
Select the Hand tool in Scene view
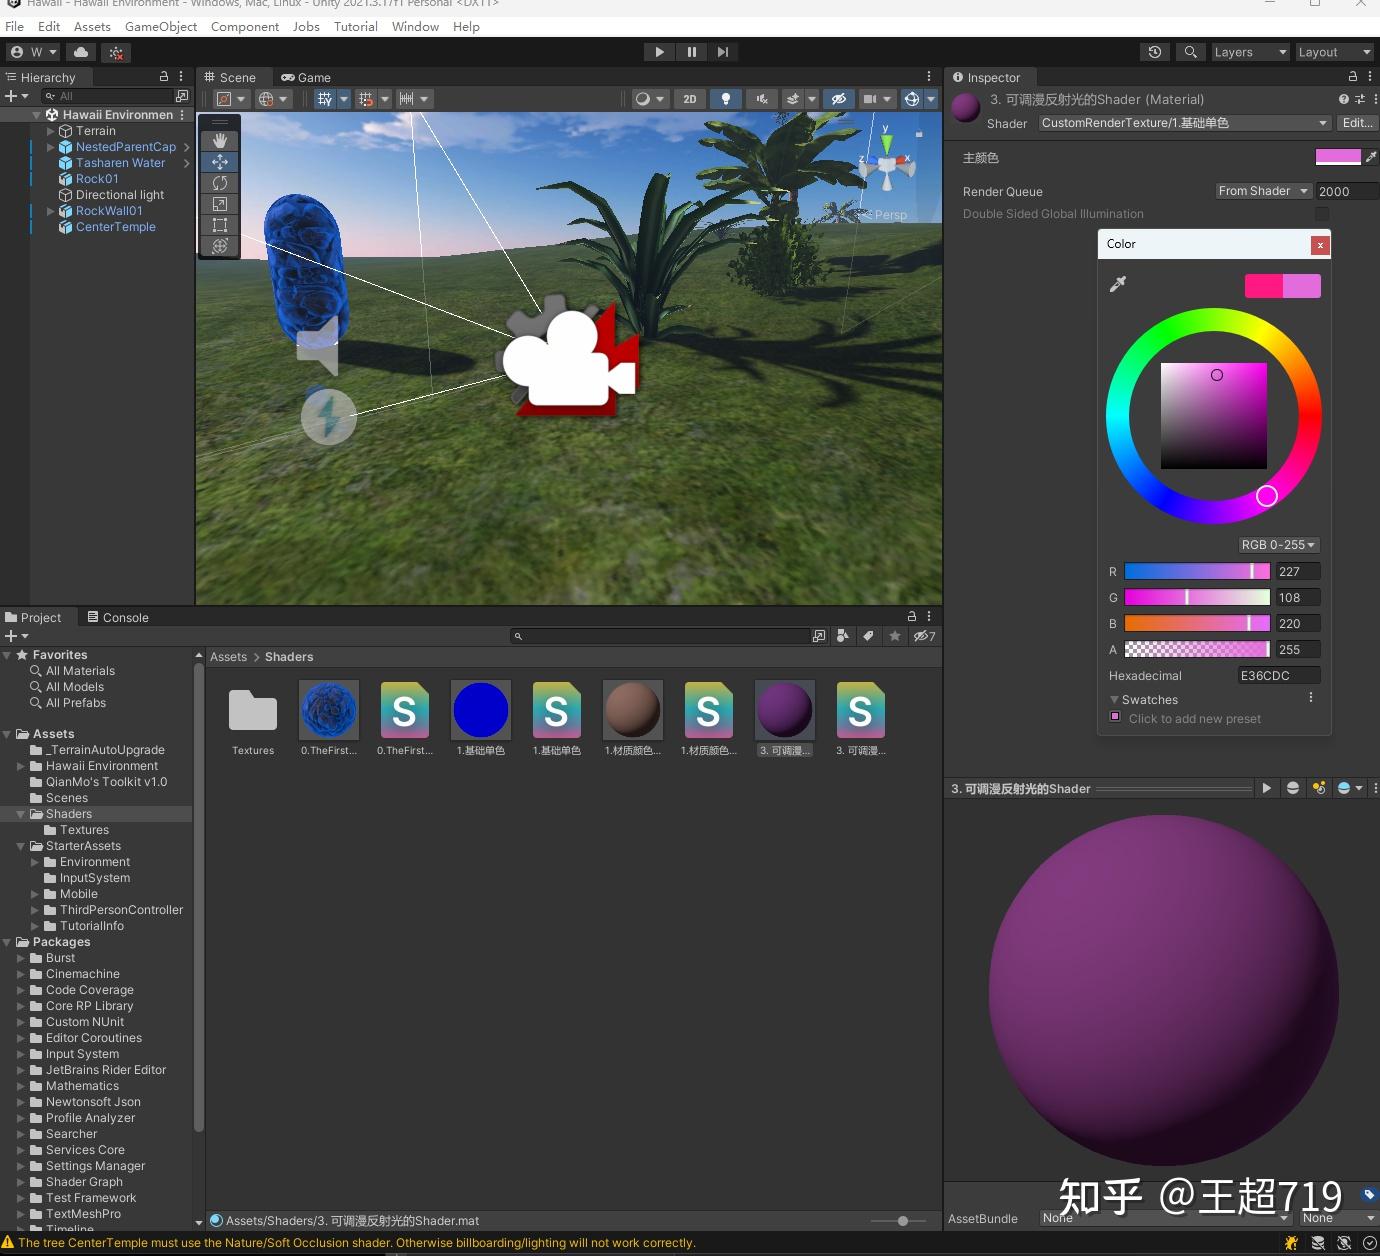220,140
